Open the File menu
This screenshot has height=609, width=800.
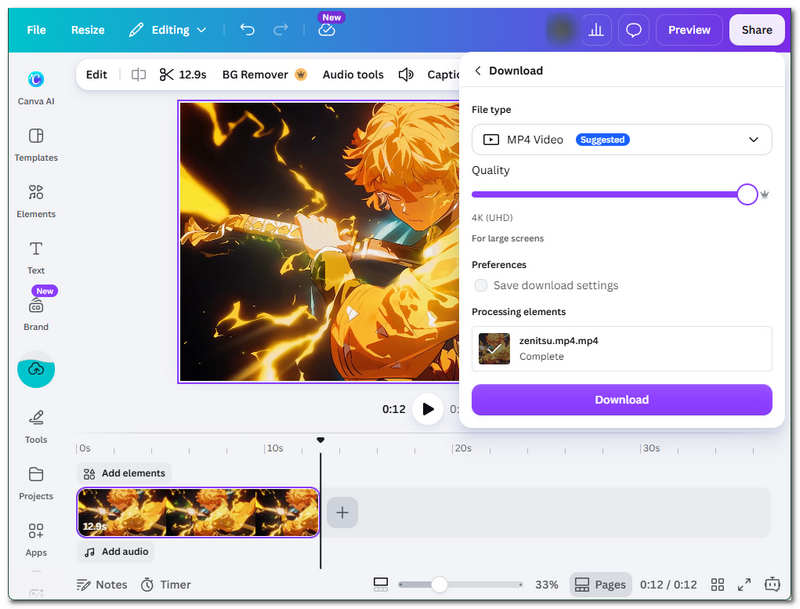click(x=36, y=30)
